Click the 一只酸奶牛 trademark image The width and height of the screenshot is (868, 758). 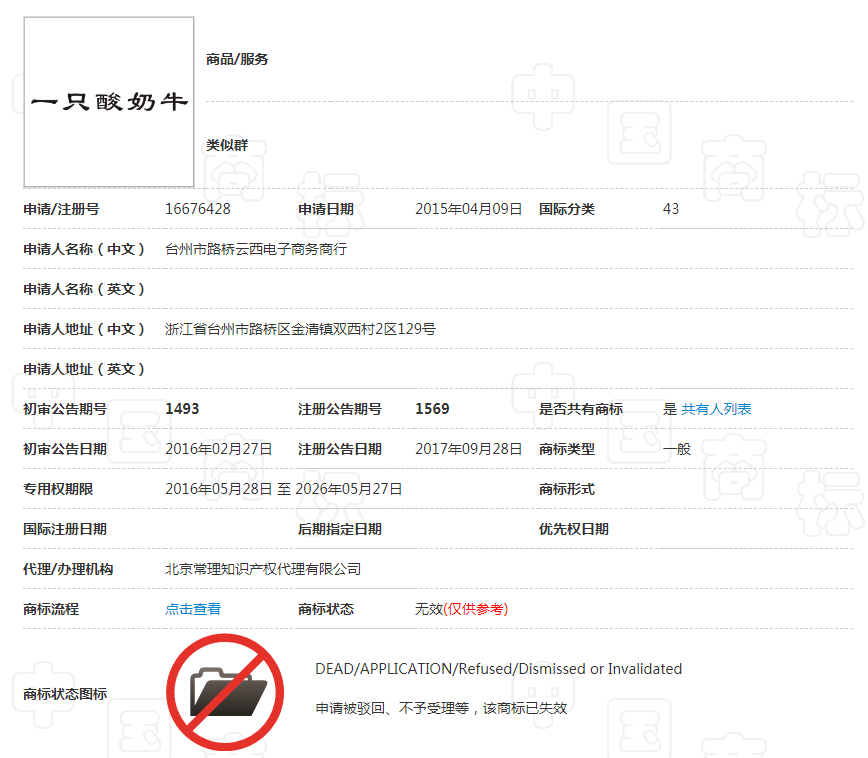[109, 102]
